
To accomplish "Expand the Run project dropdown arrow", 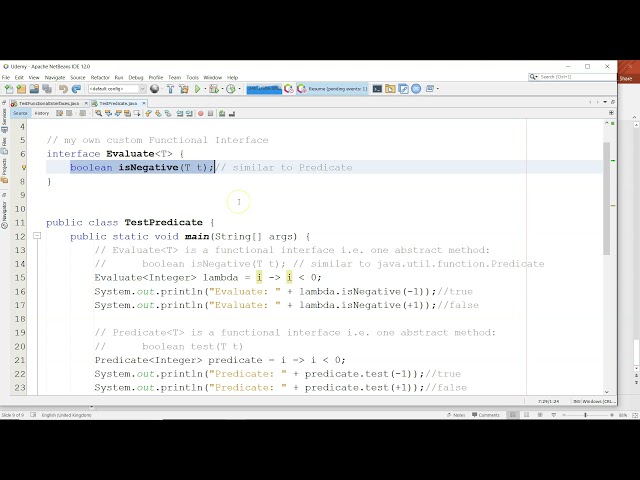I will pos(205,89).
